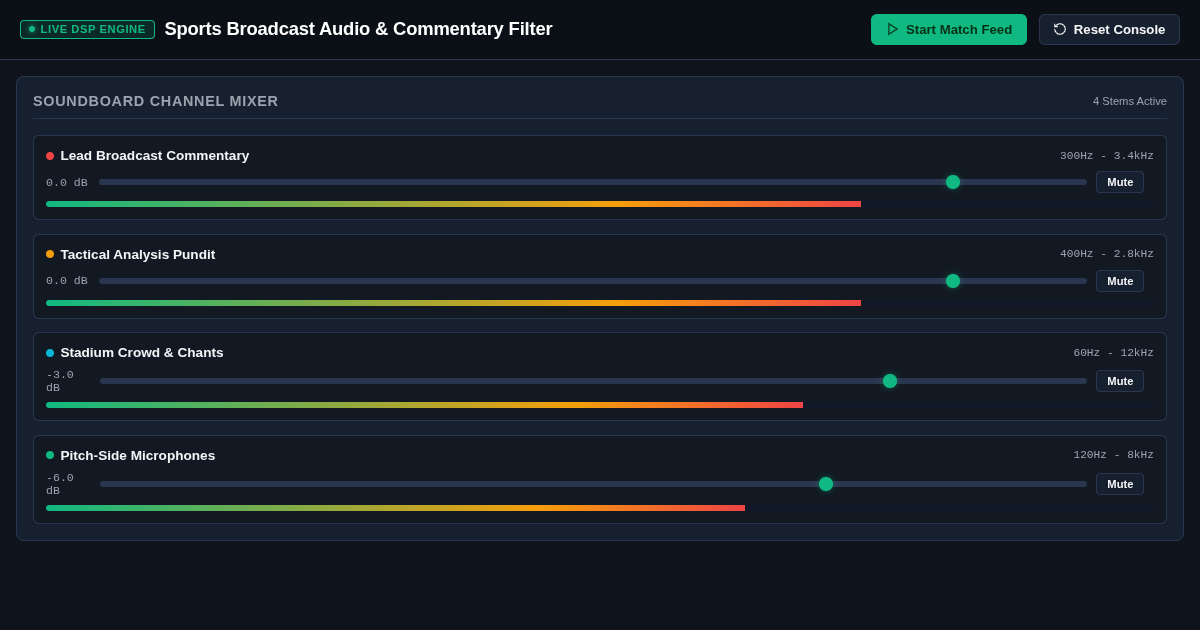Click the circular arrow icon in Reset Console

[x=1060, y=29]
